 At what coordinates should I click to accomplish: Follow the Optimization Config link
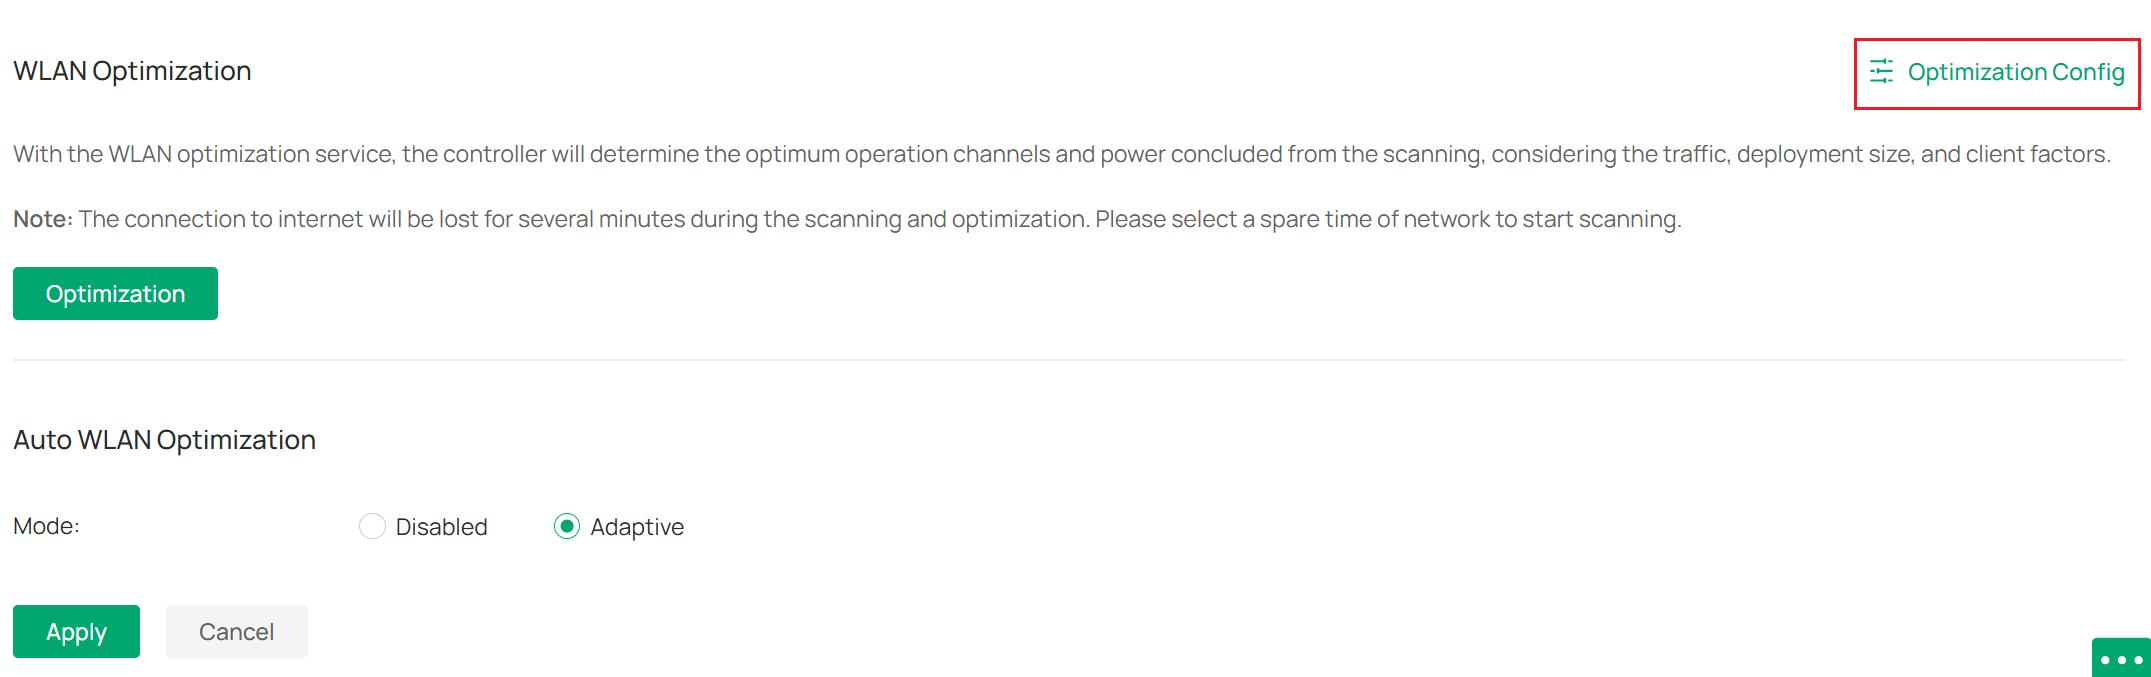tap(2017, 72)
